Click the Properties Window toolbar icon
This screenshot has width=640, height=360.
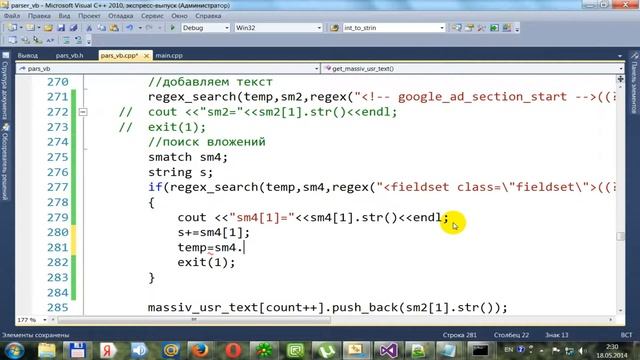(469, 28)
